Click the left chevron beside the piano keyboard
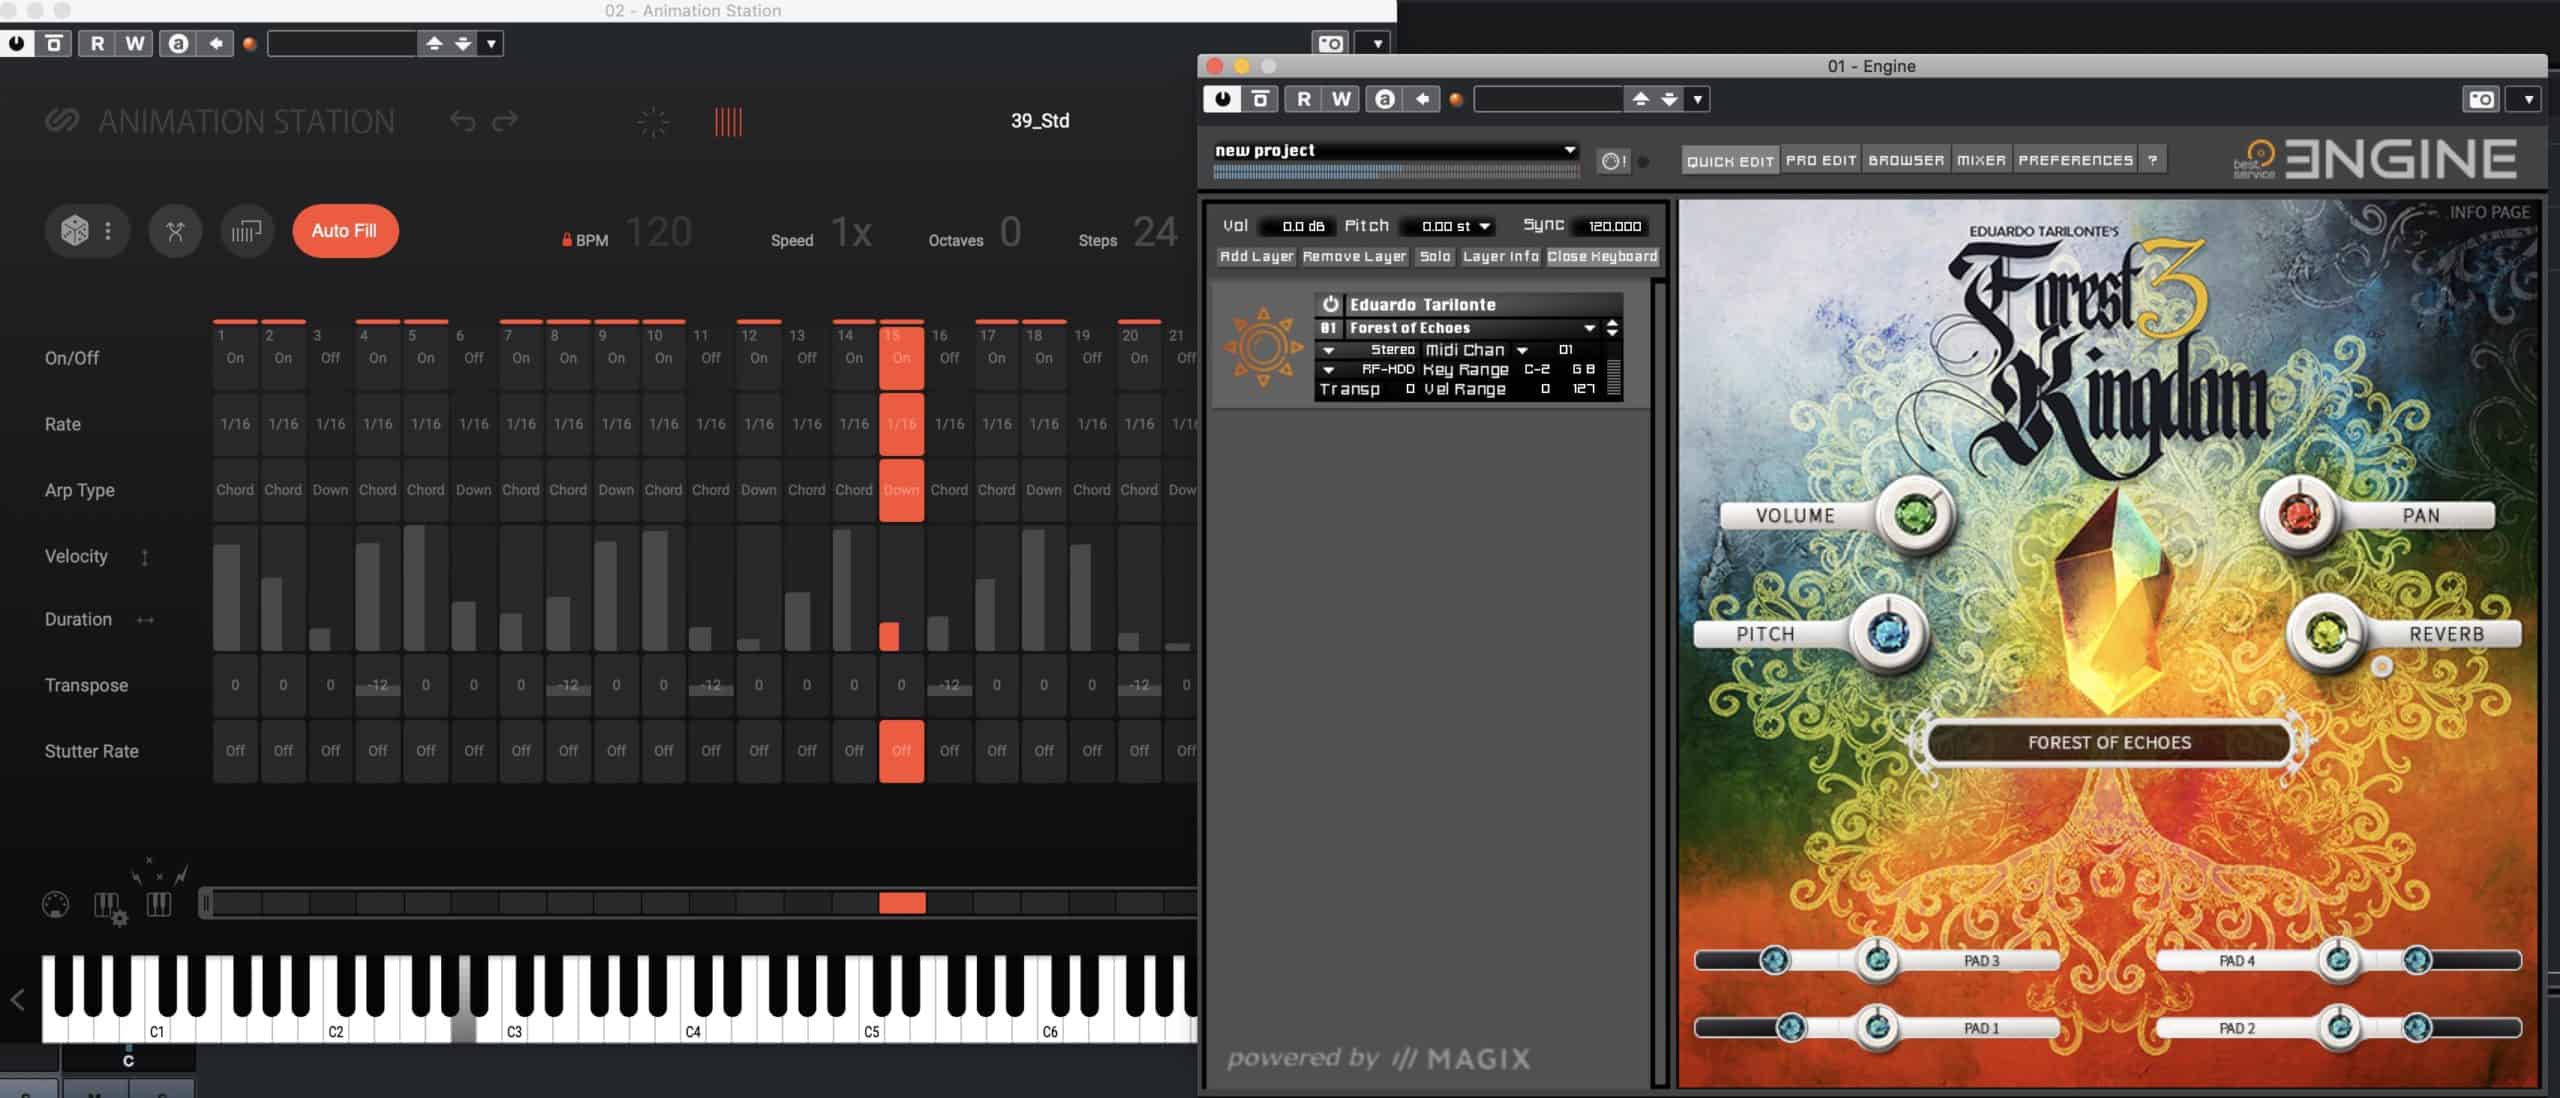Screen dimensions: 2560x1098 pos(18,999)
